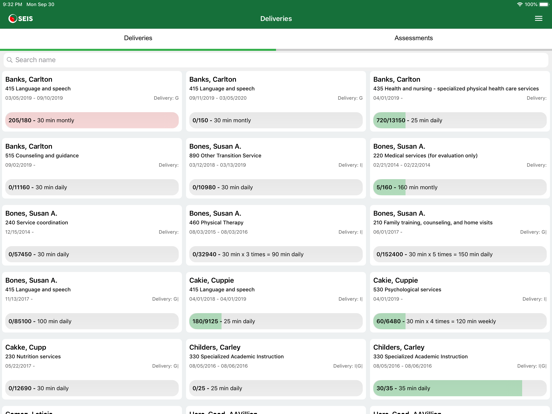Click '240 Service coordination' text
Viewport: 552px width, 414px height.
point(37,222)
